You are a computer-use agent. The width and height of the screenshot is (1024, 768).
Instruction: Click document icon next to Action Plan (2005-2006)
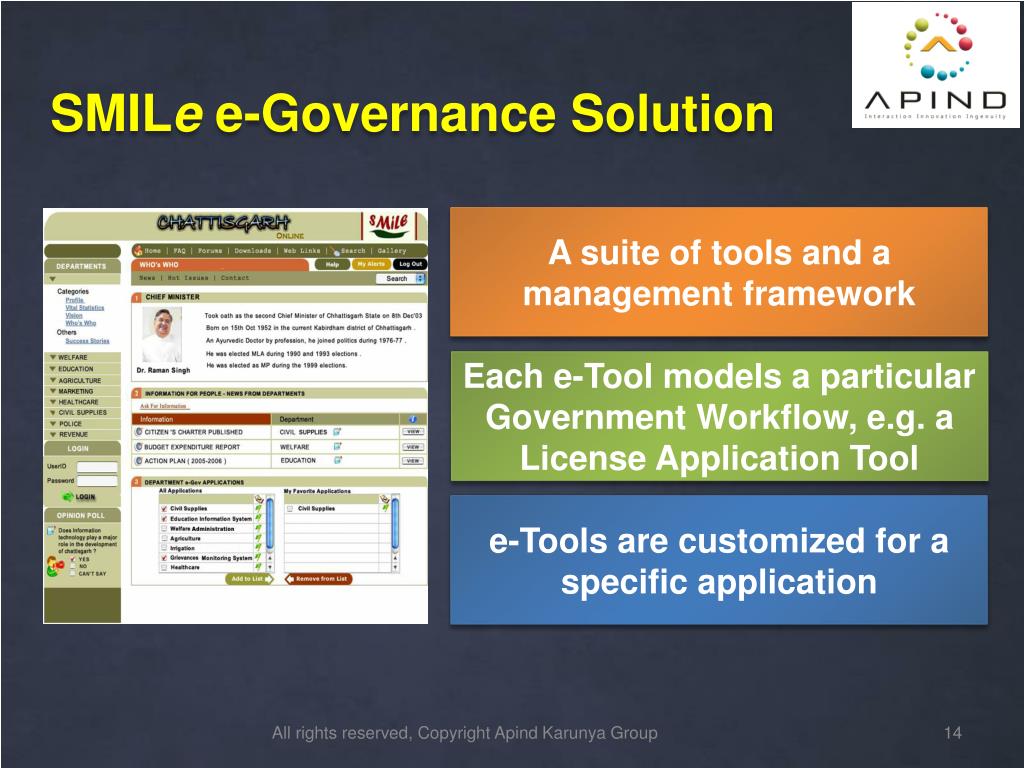pos(138,460)
